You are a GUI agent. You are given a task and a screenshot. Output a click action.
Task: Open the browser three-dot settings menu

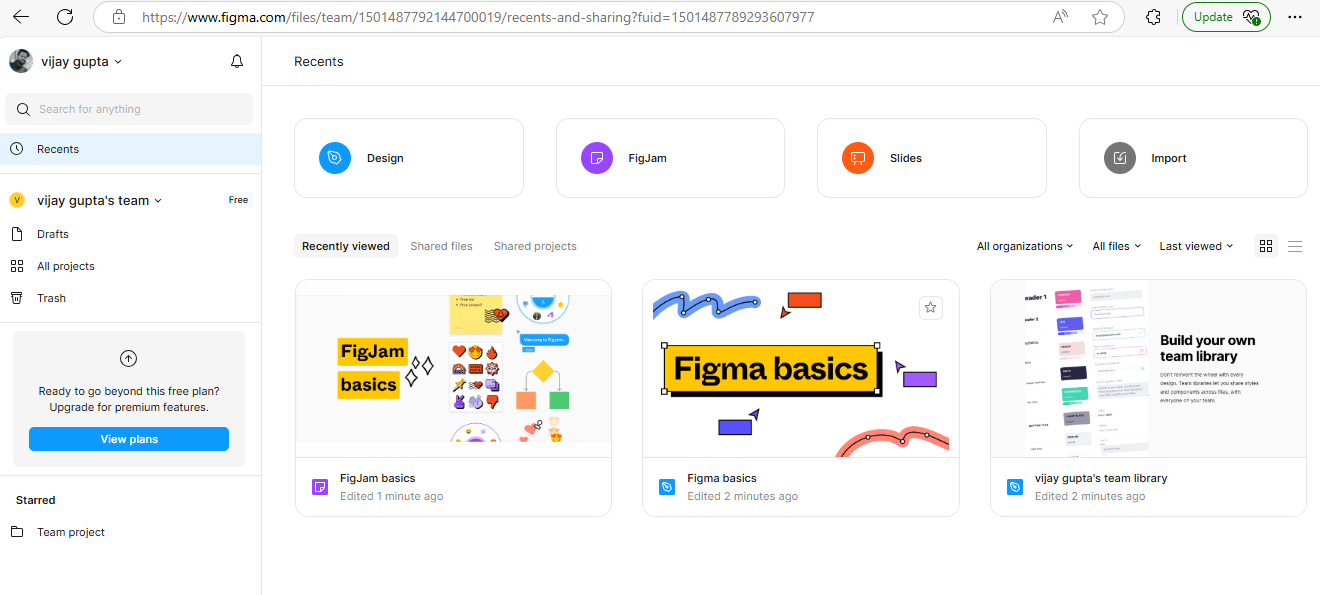[x=1295, y=17]
